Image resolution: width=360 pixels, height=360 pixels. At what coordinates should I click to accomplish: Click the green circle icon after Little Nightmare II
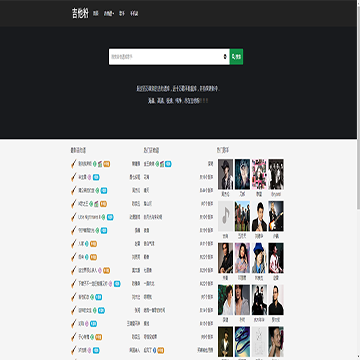(x=103, y=217)
